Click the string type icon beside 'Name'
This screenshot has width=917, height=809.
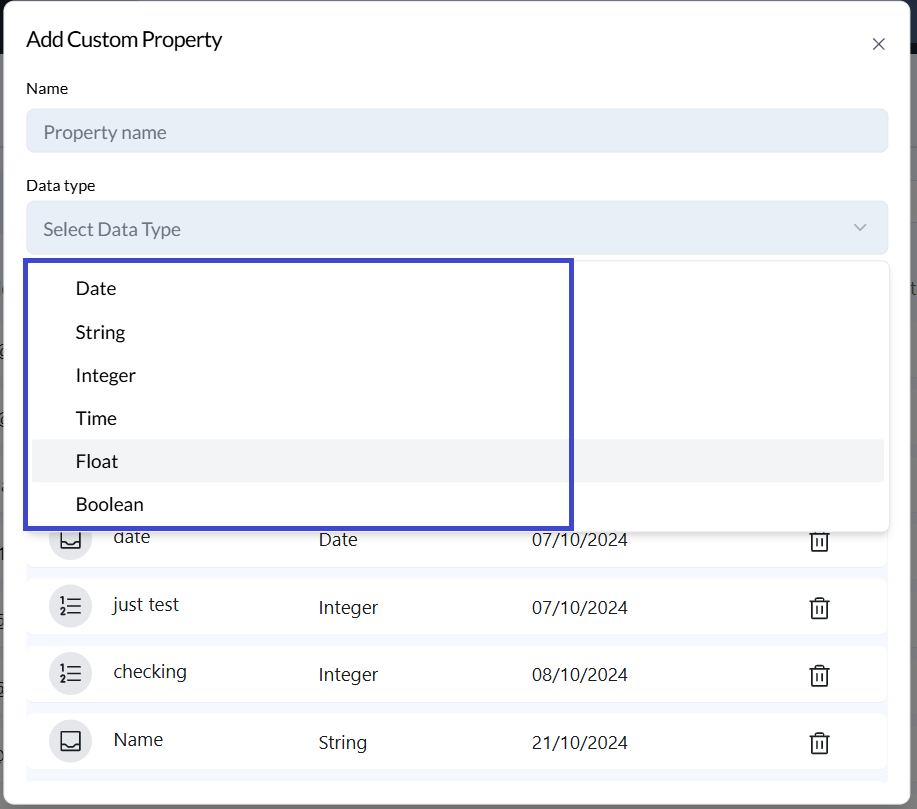pyautogui.click(x=70, y=741)
